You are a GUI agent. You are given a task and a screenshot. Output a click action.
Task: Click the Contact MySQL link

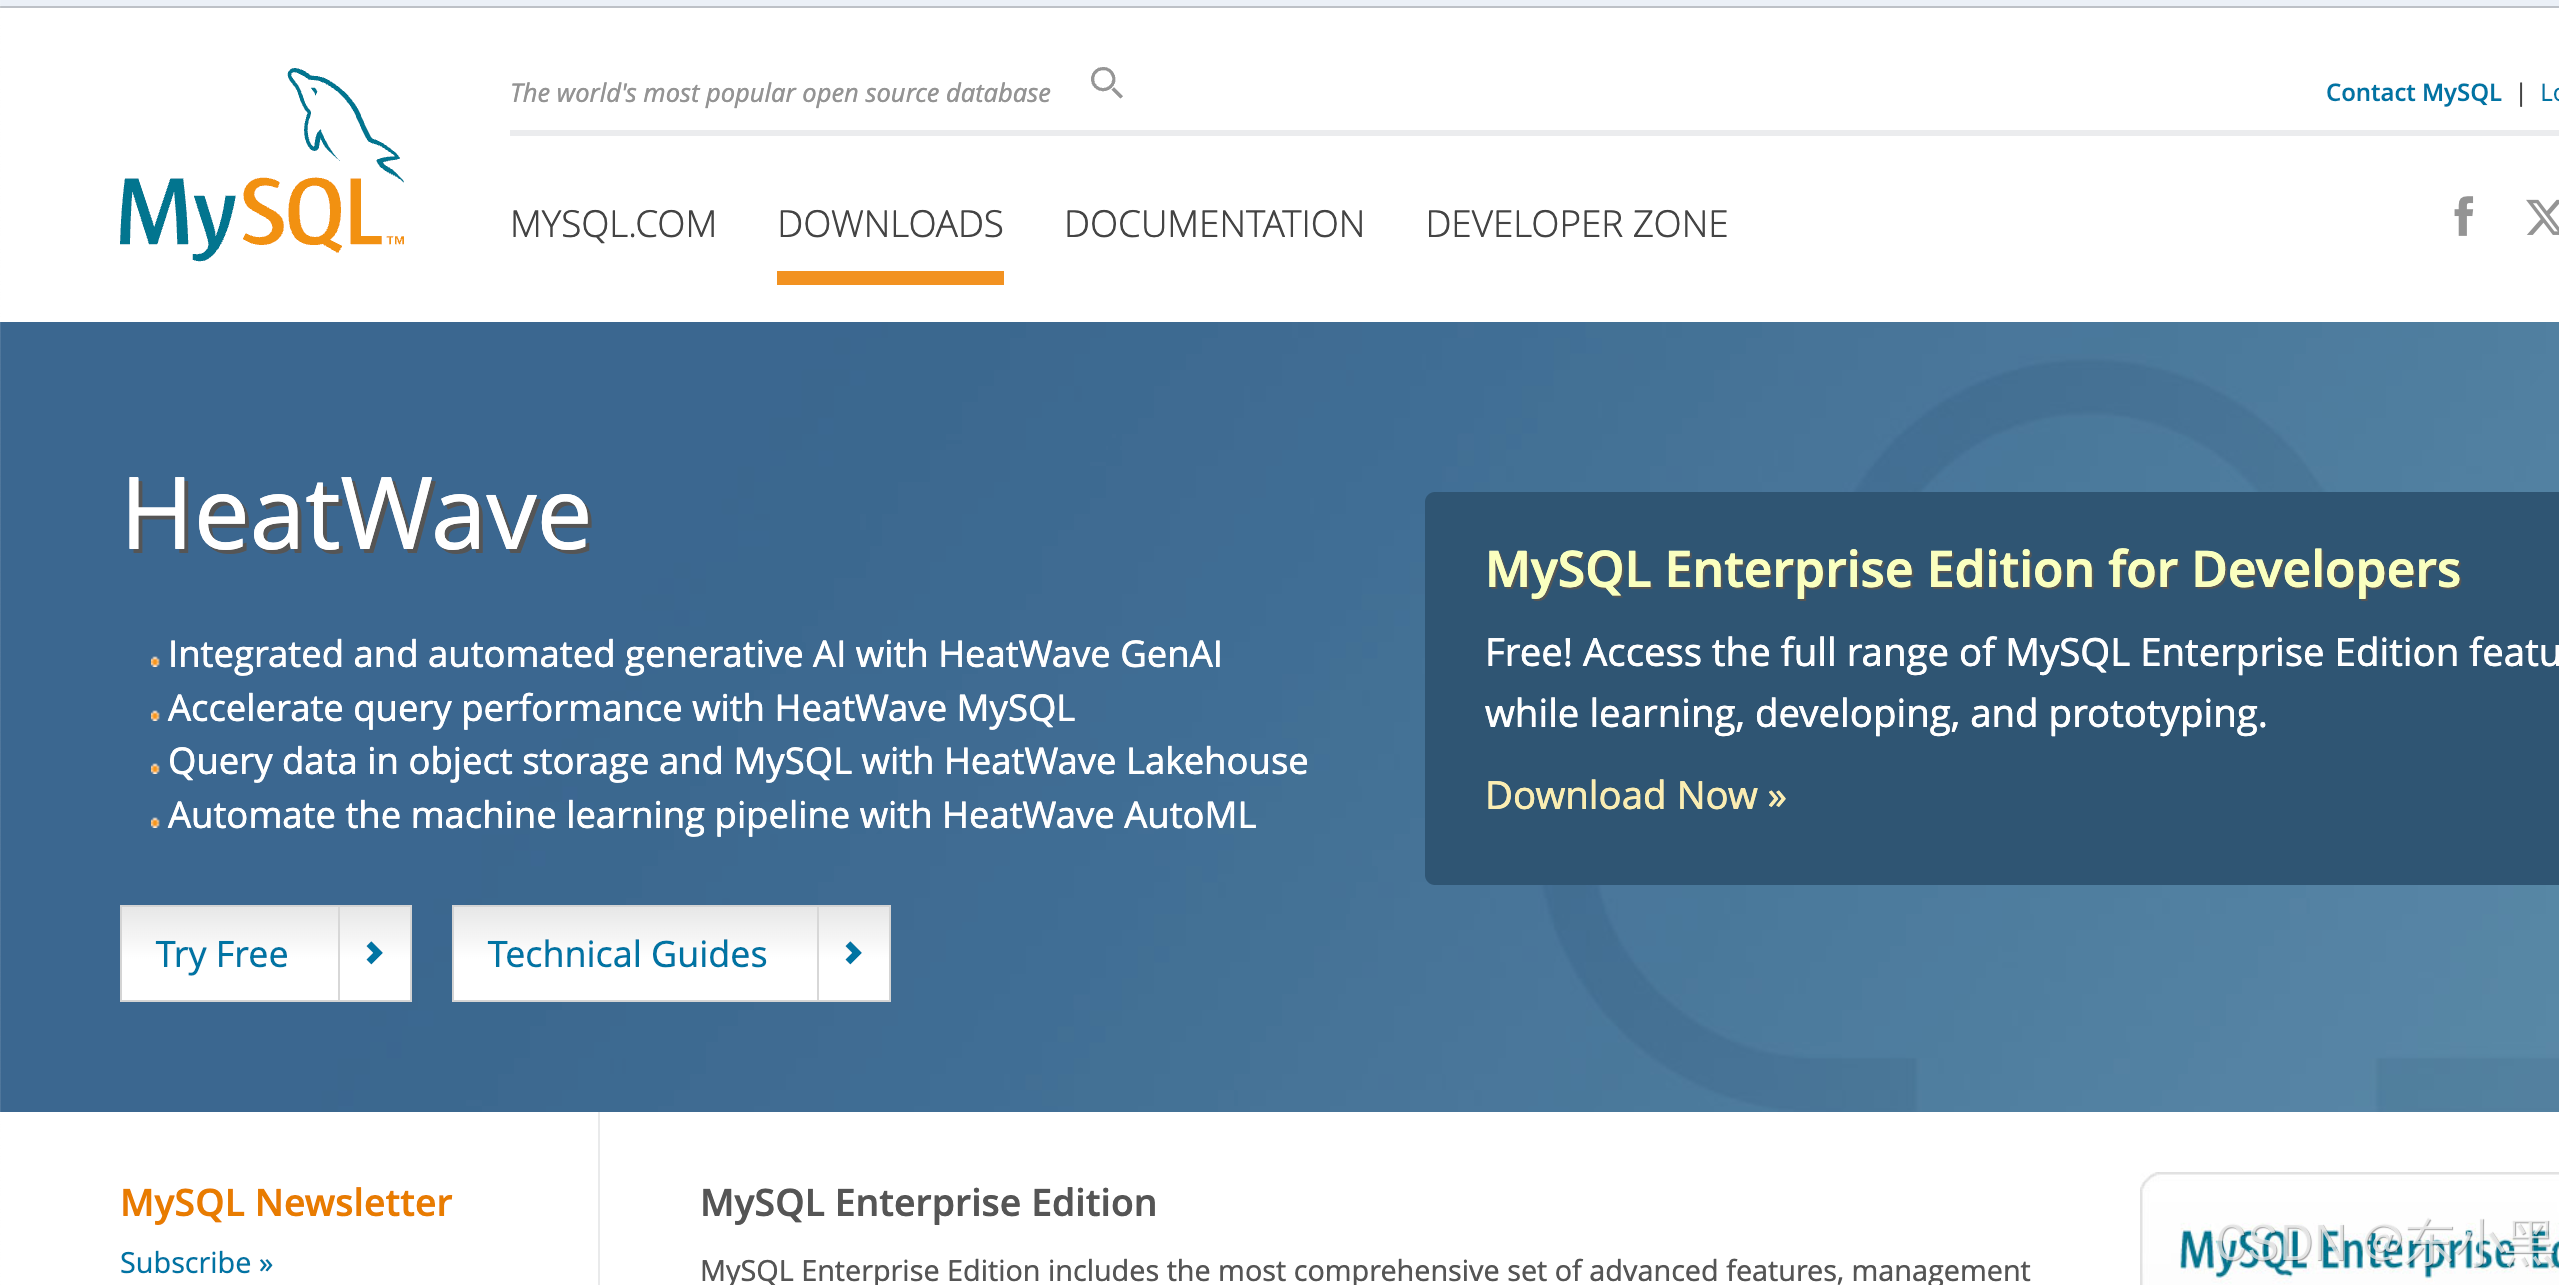(2413, 93)
